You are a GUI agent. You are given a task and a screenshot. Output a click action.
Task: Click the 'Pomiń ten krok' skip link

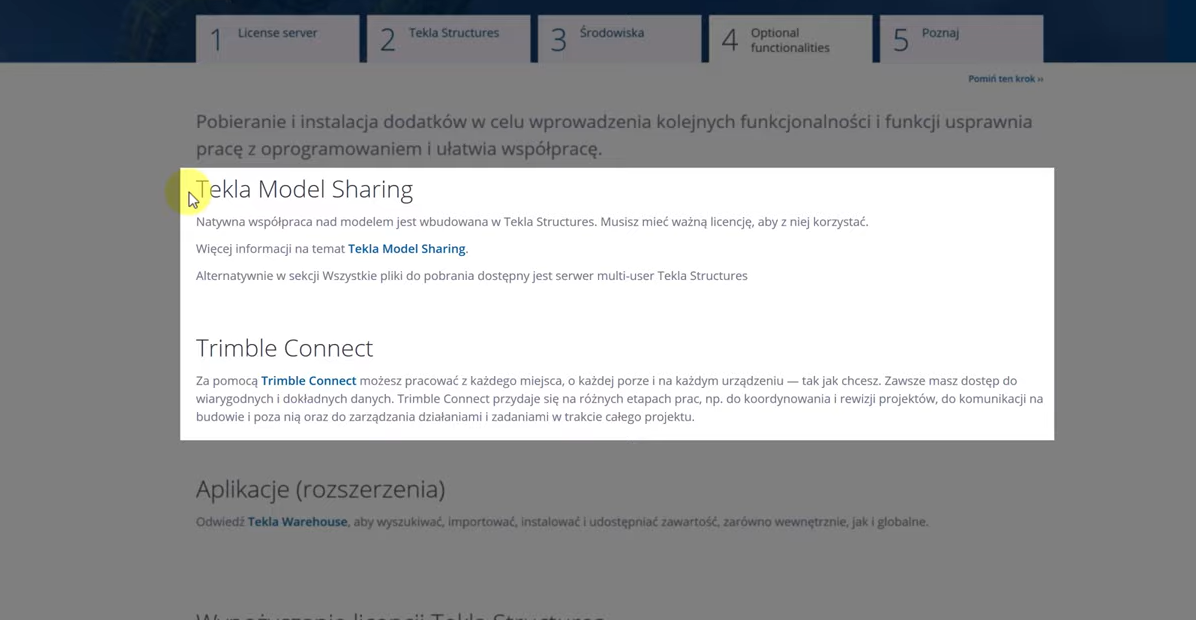pyautogui.click(x=1005, y=78)
